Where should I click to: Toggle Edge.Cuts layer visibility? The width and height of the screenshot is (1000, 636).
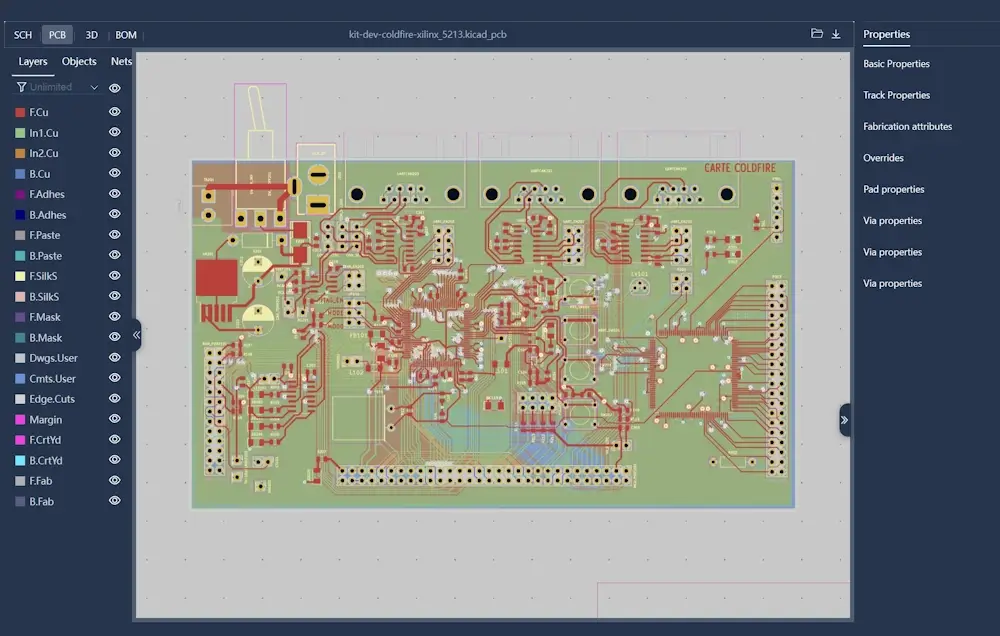(115, 399)
